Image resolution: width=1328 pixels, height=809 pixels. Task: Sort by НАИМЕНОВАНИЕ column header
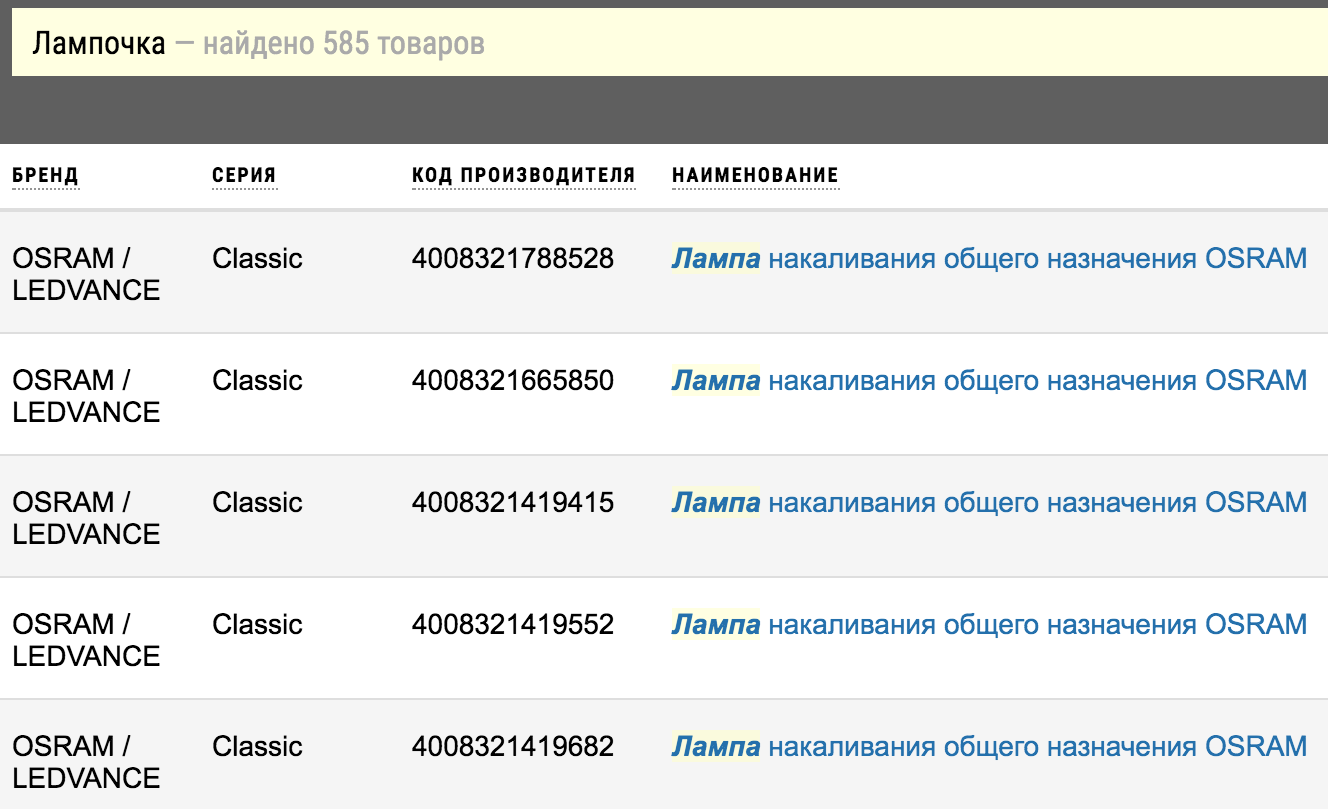755,176
